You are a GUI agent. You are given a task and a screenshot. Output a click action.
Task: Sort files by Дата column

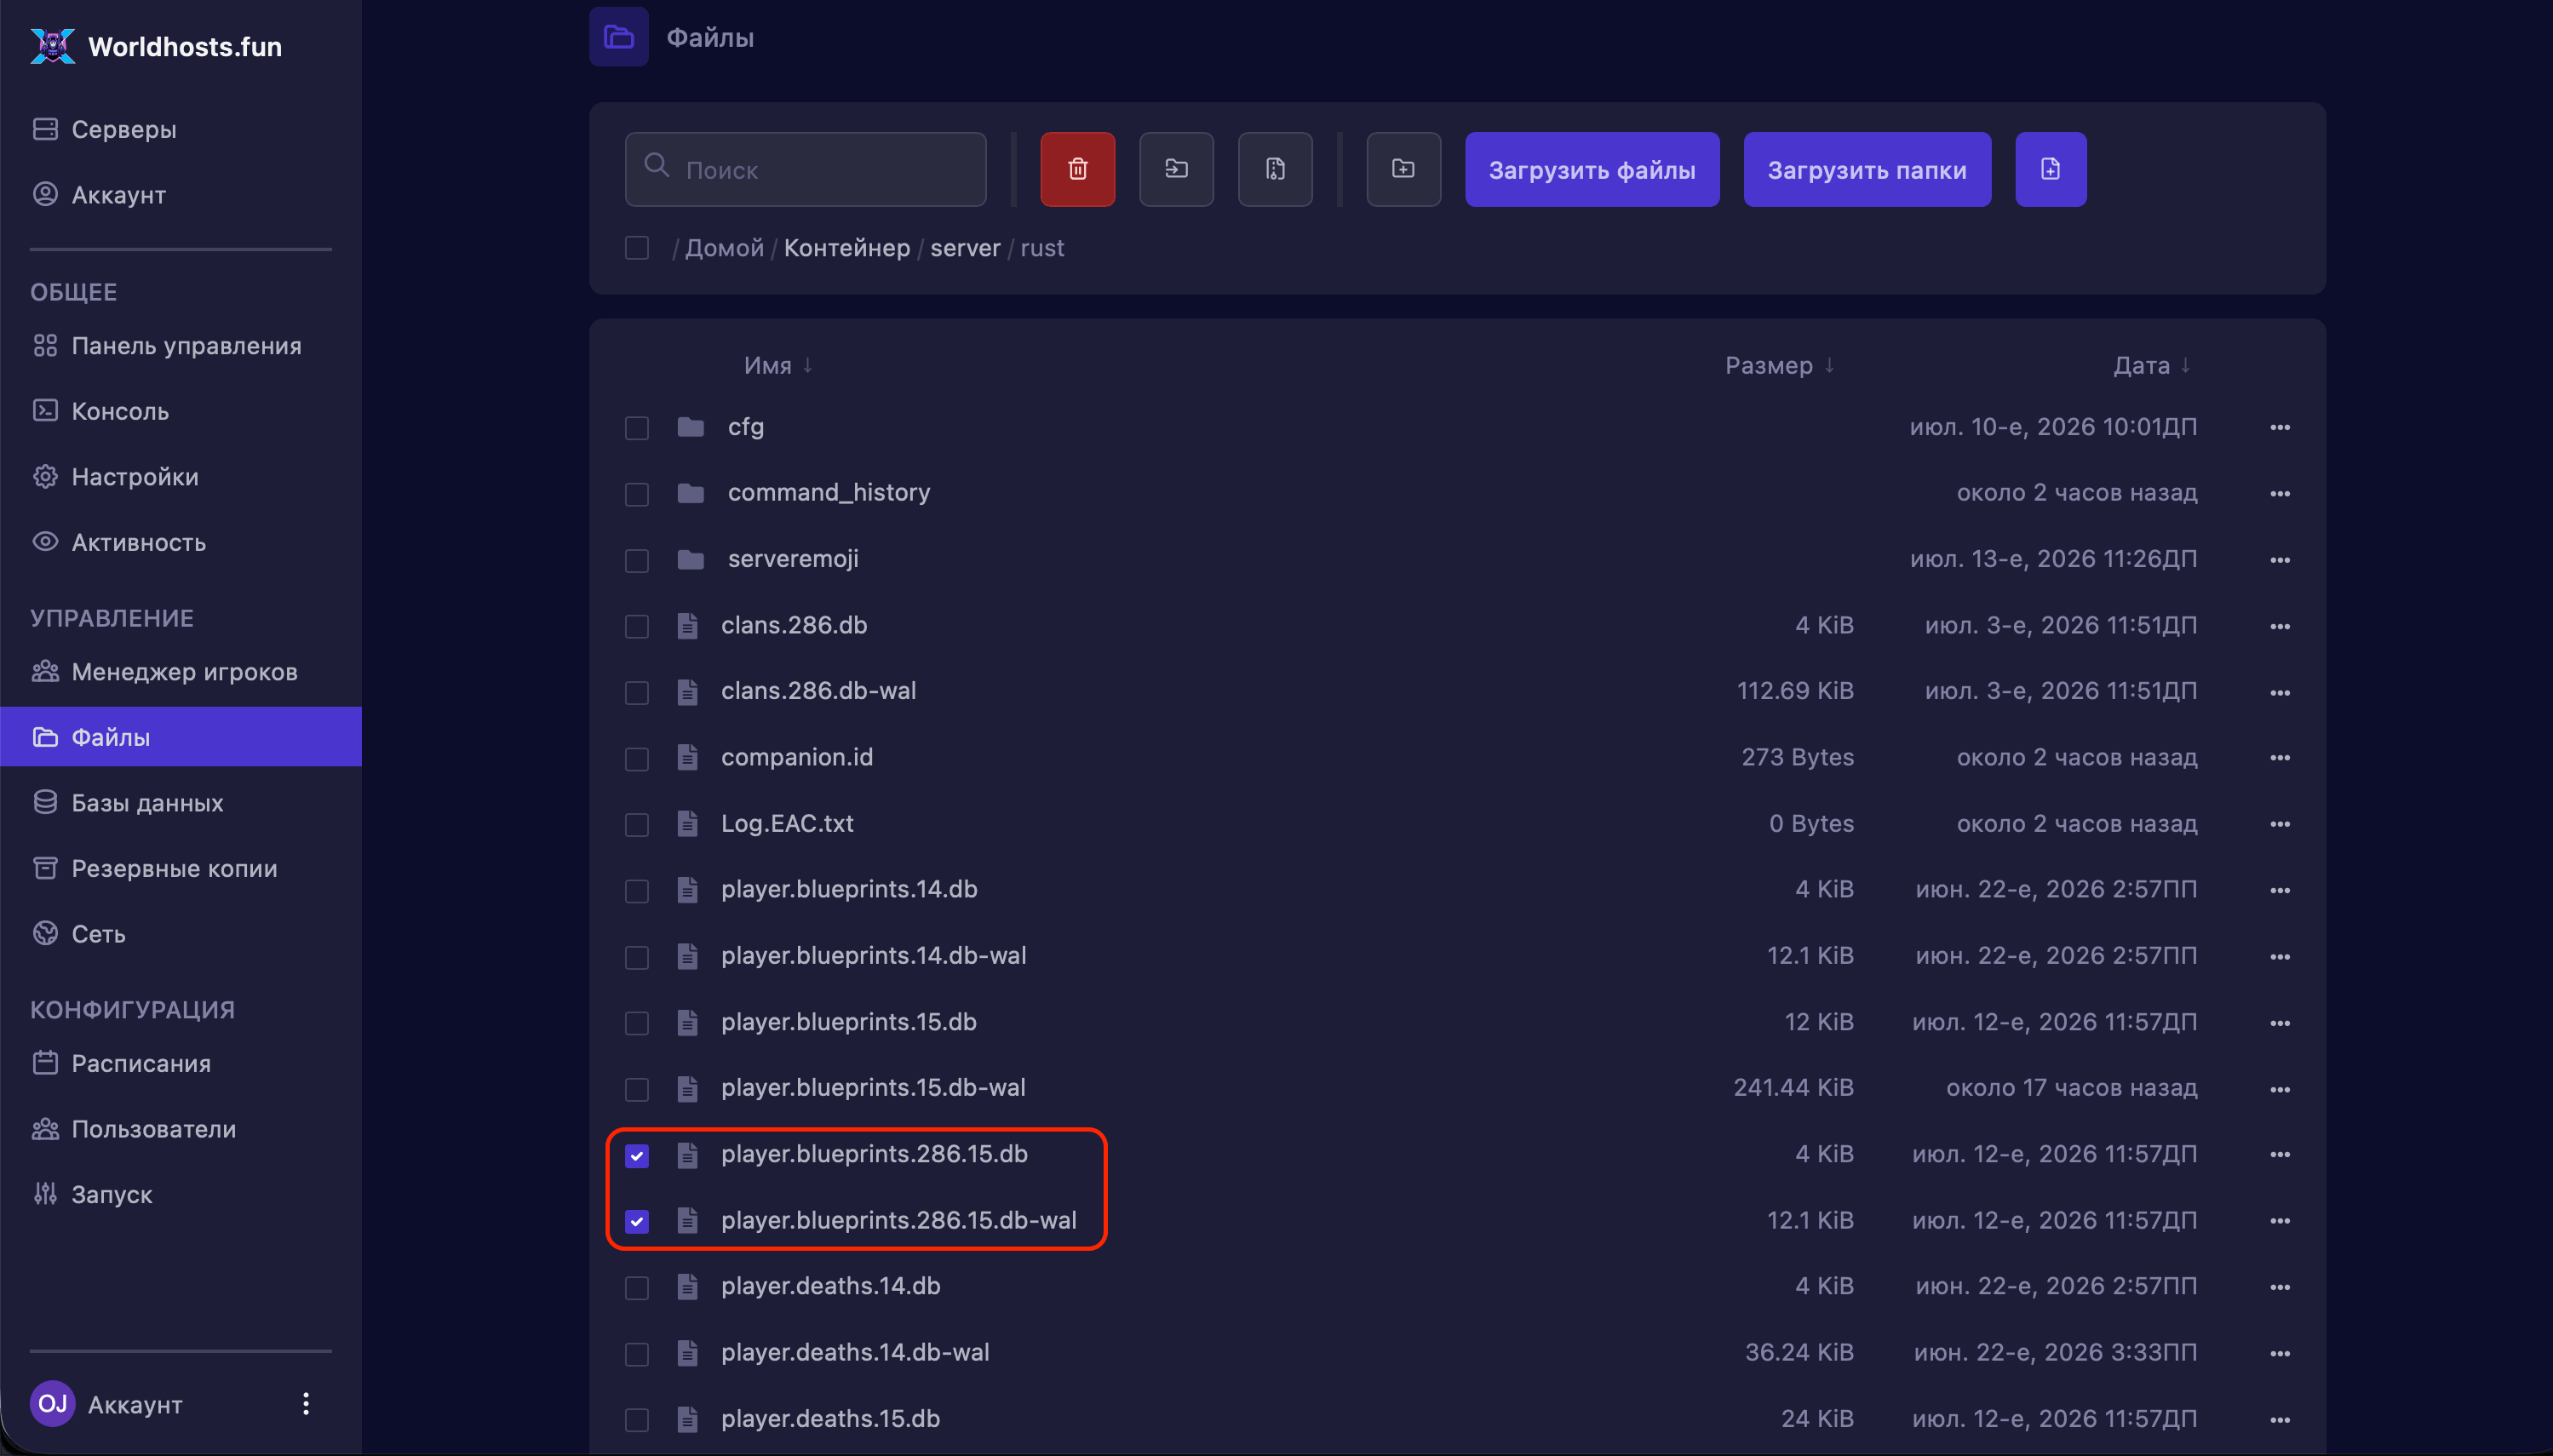(x=2151, y=365)
